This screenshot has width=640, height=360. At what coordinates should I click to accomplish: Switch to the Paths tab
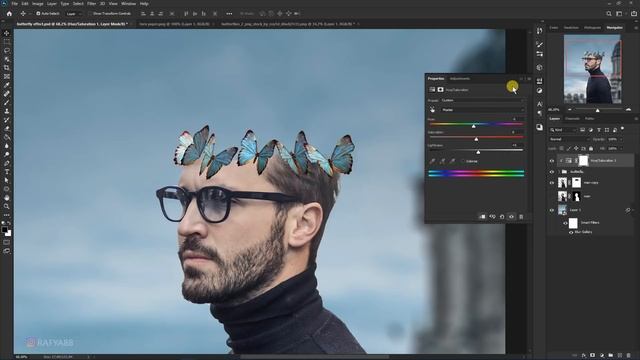(x=589, y=119)
